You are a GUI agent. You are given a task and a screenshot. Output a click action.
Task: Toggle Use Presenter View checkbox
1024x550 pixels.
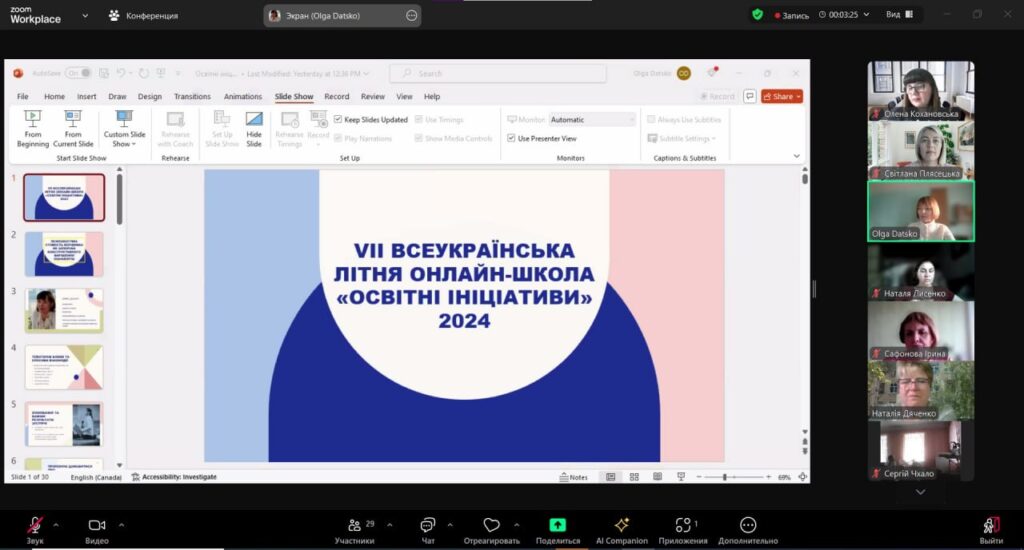pos(511,138)
